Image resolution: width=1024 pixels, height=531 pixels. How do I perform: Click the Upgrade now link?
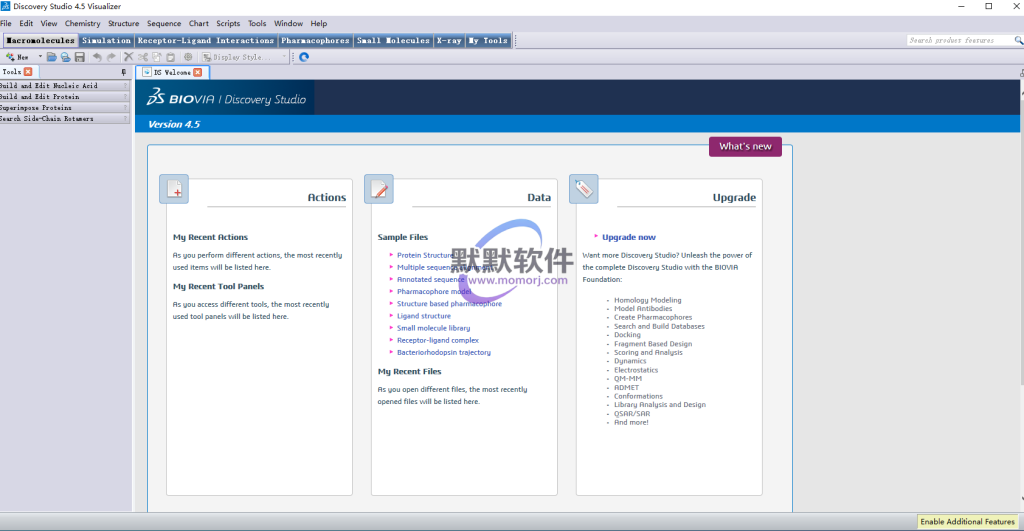629,237
